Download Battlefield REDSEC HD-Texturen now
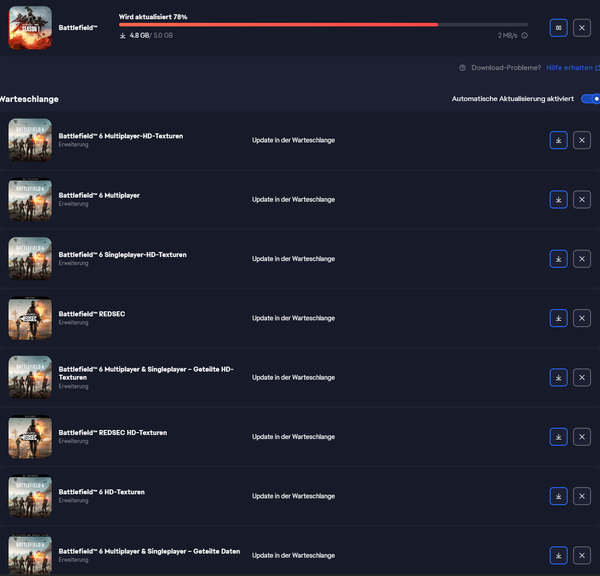 [558, 437]
